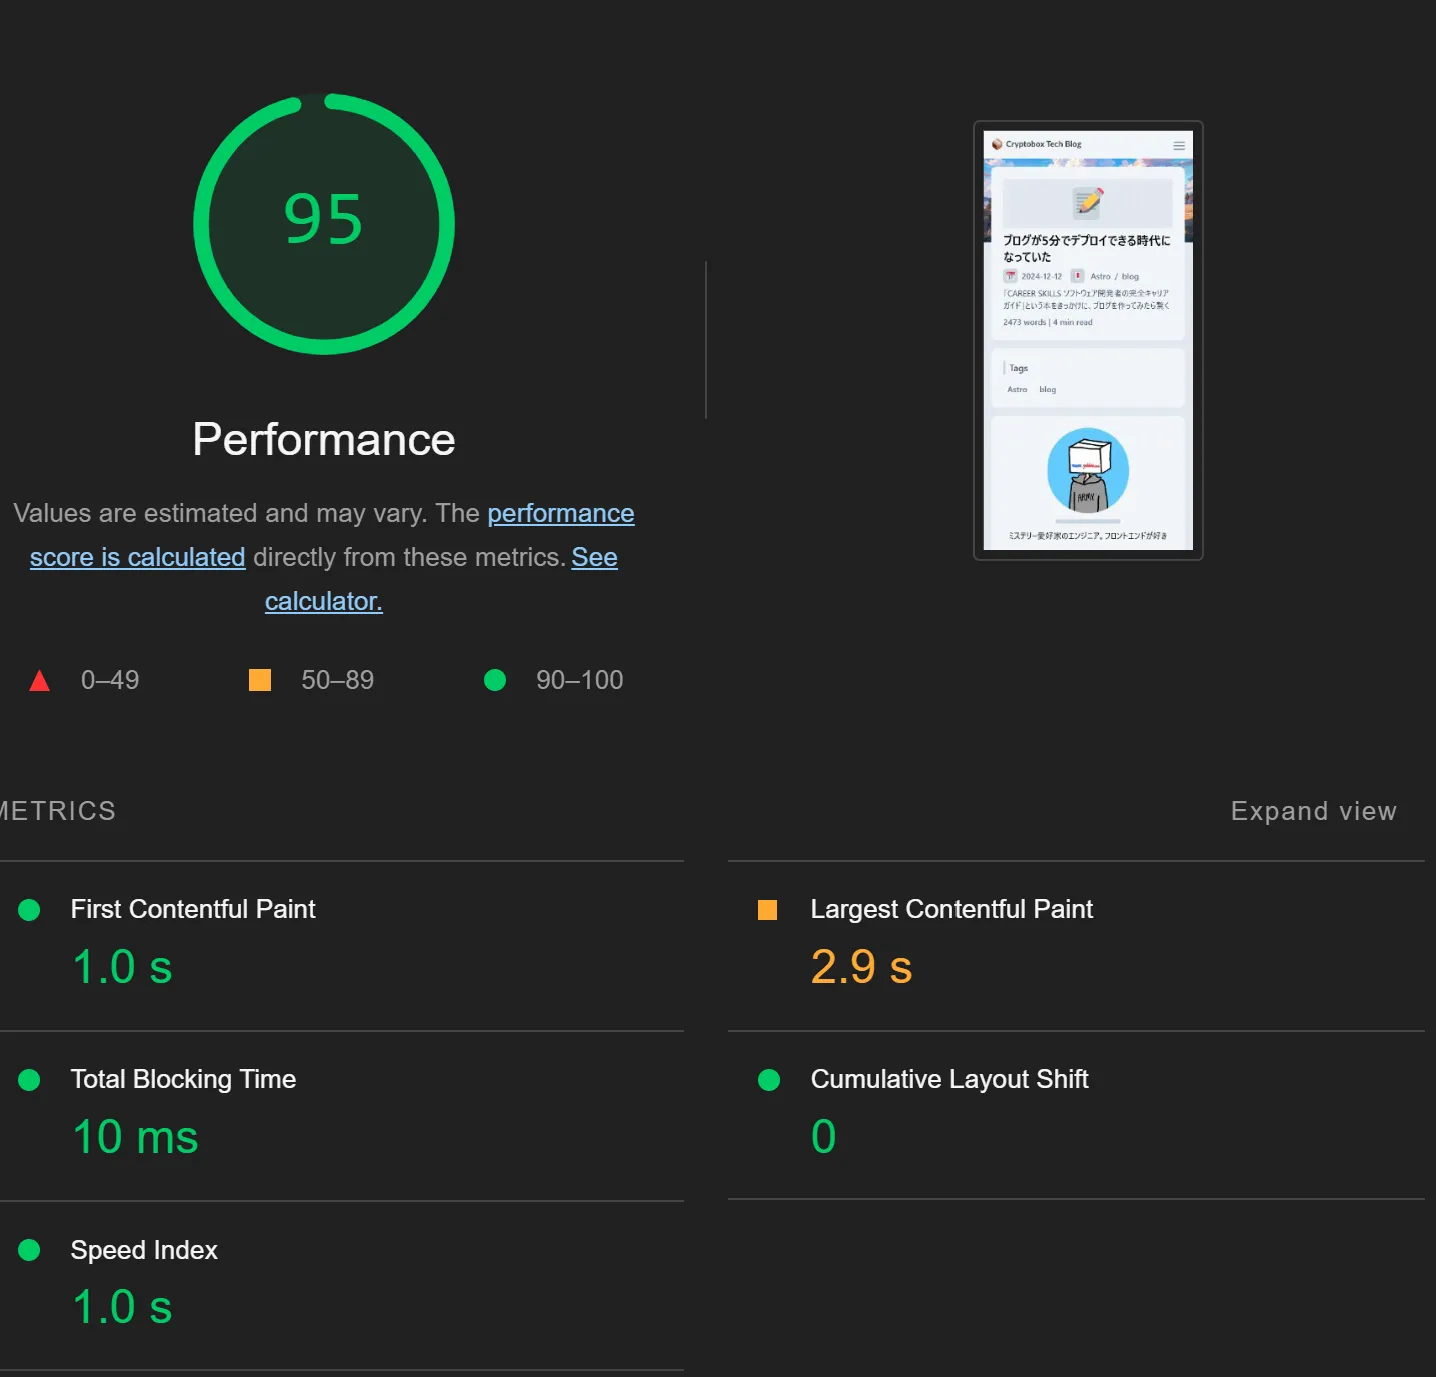
Task: Toggle Expand view for metrics
Action: 1313,811
